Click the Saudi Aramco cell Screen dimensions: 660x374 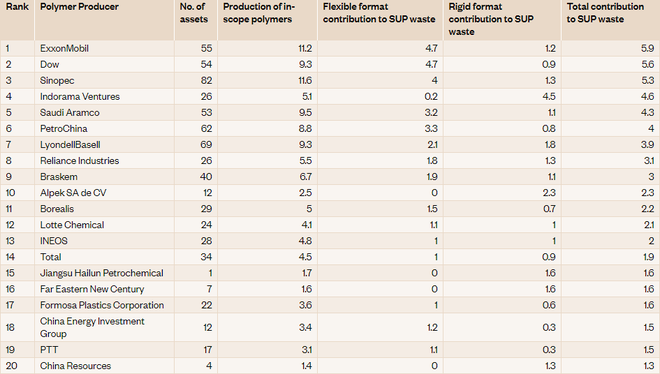tap(69, 112)
